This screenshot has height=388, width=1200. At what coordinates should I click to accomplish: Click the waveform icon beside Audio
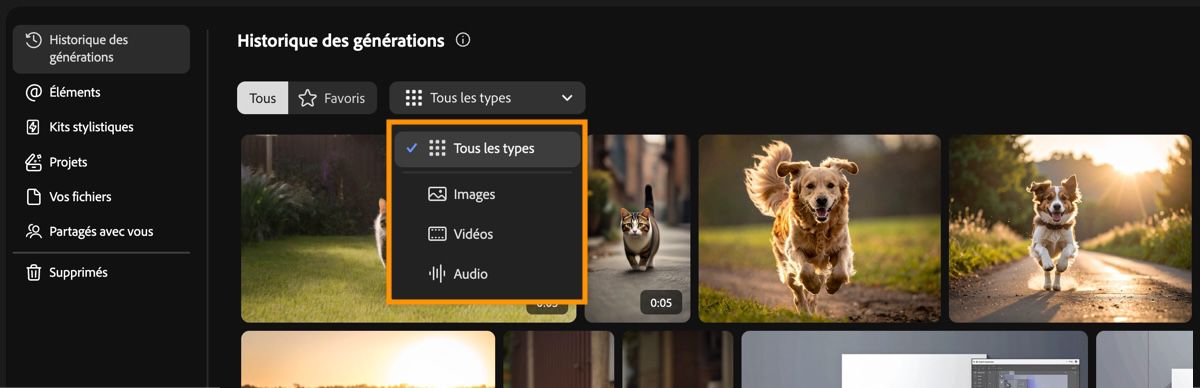pos(437,273)
